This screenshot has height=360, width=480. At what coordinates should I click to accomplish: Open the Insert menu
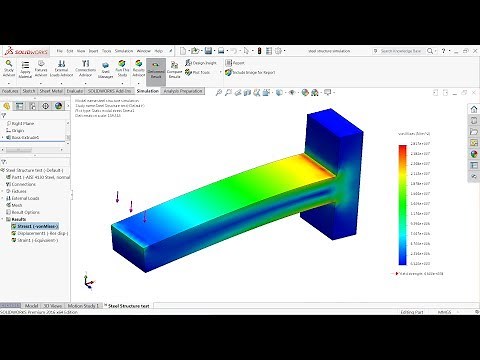pos(93,51)
